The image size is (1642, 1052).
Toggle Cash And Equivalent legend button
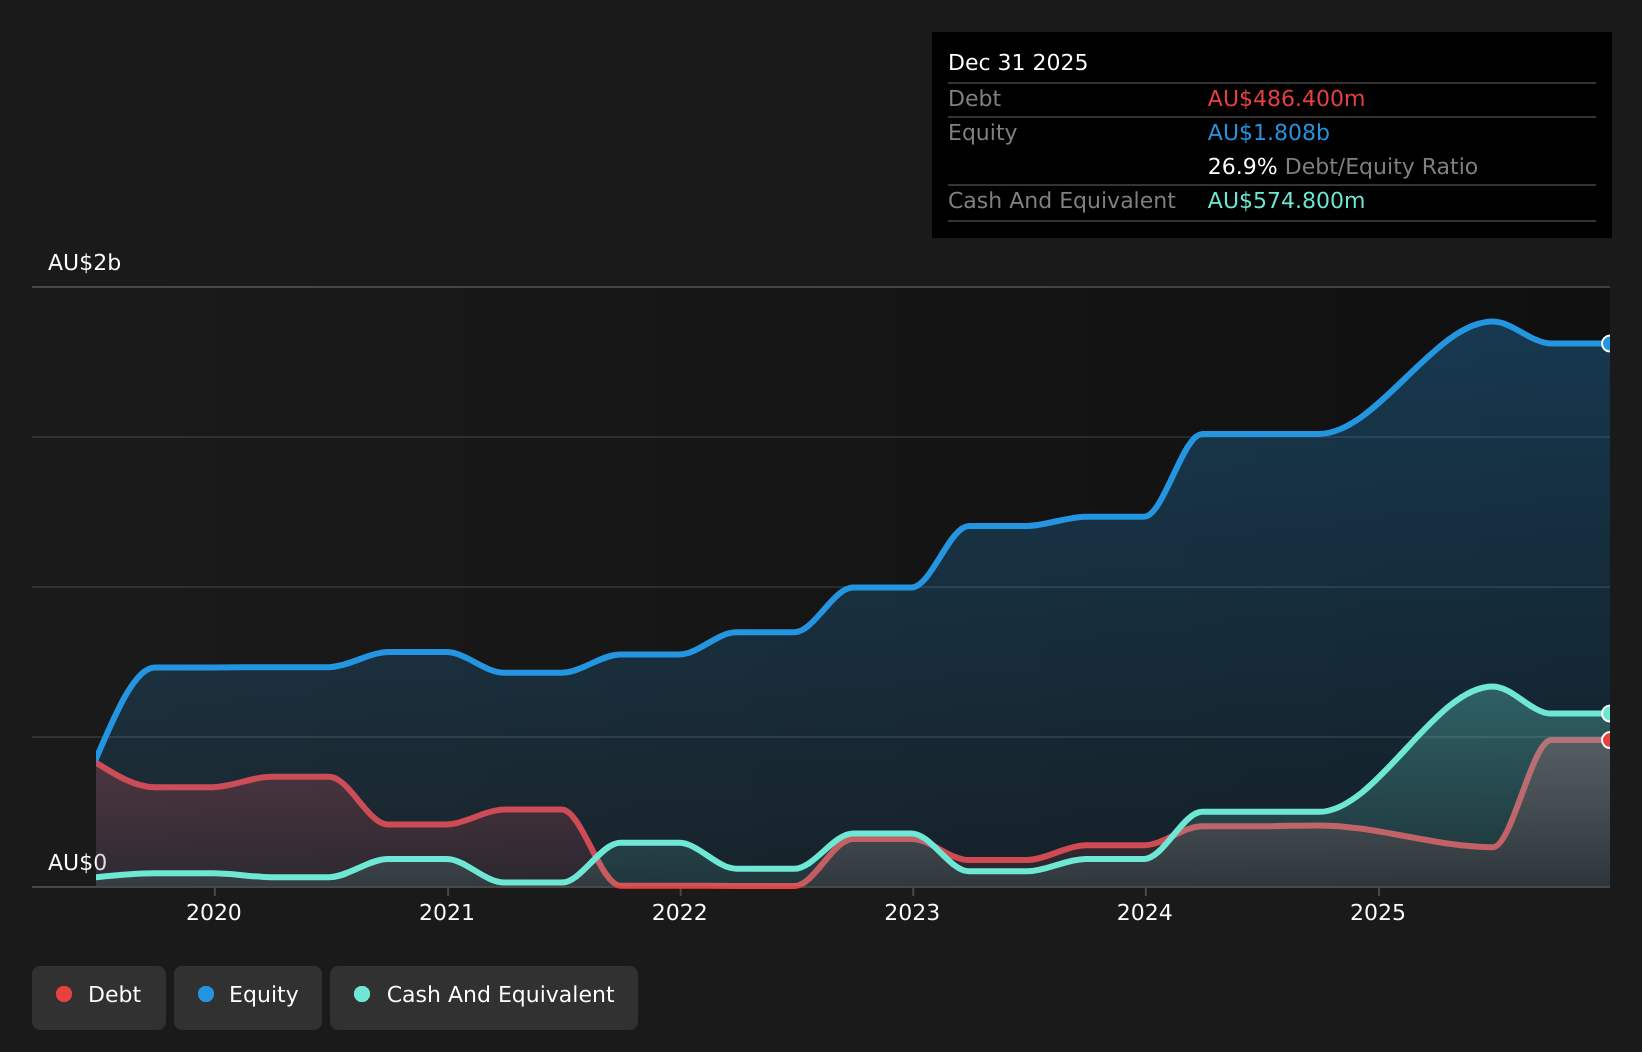[x=484, y=997]
